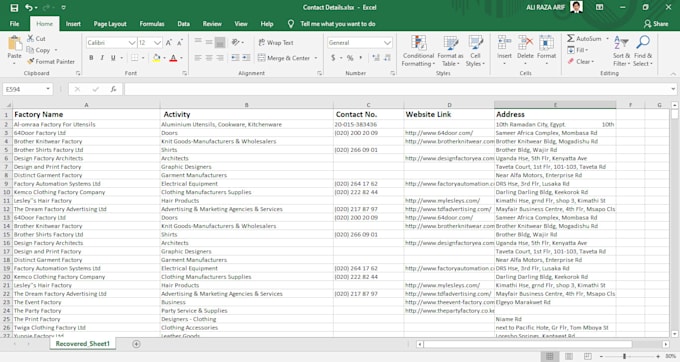This screenshot has height=362, width=680.
Task: Open Sort & Filter menu
Action: [x=621, y=51]
